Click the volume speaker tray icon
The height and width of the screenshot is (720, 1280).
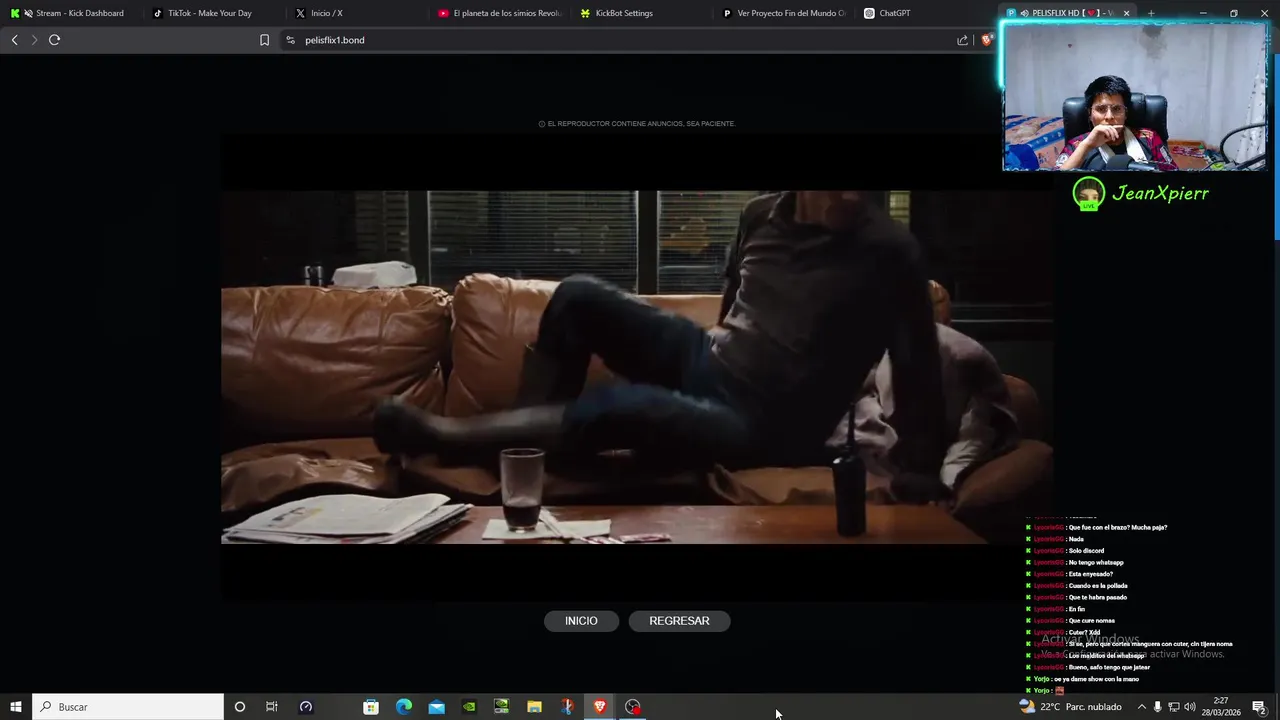[1190, 707]
